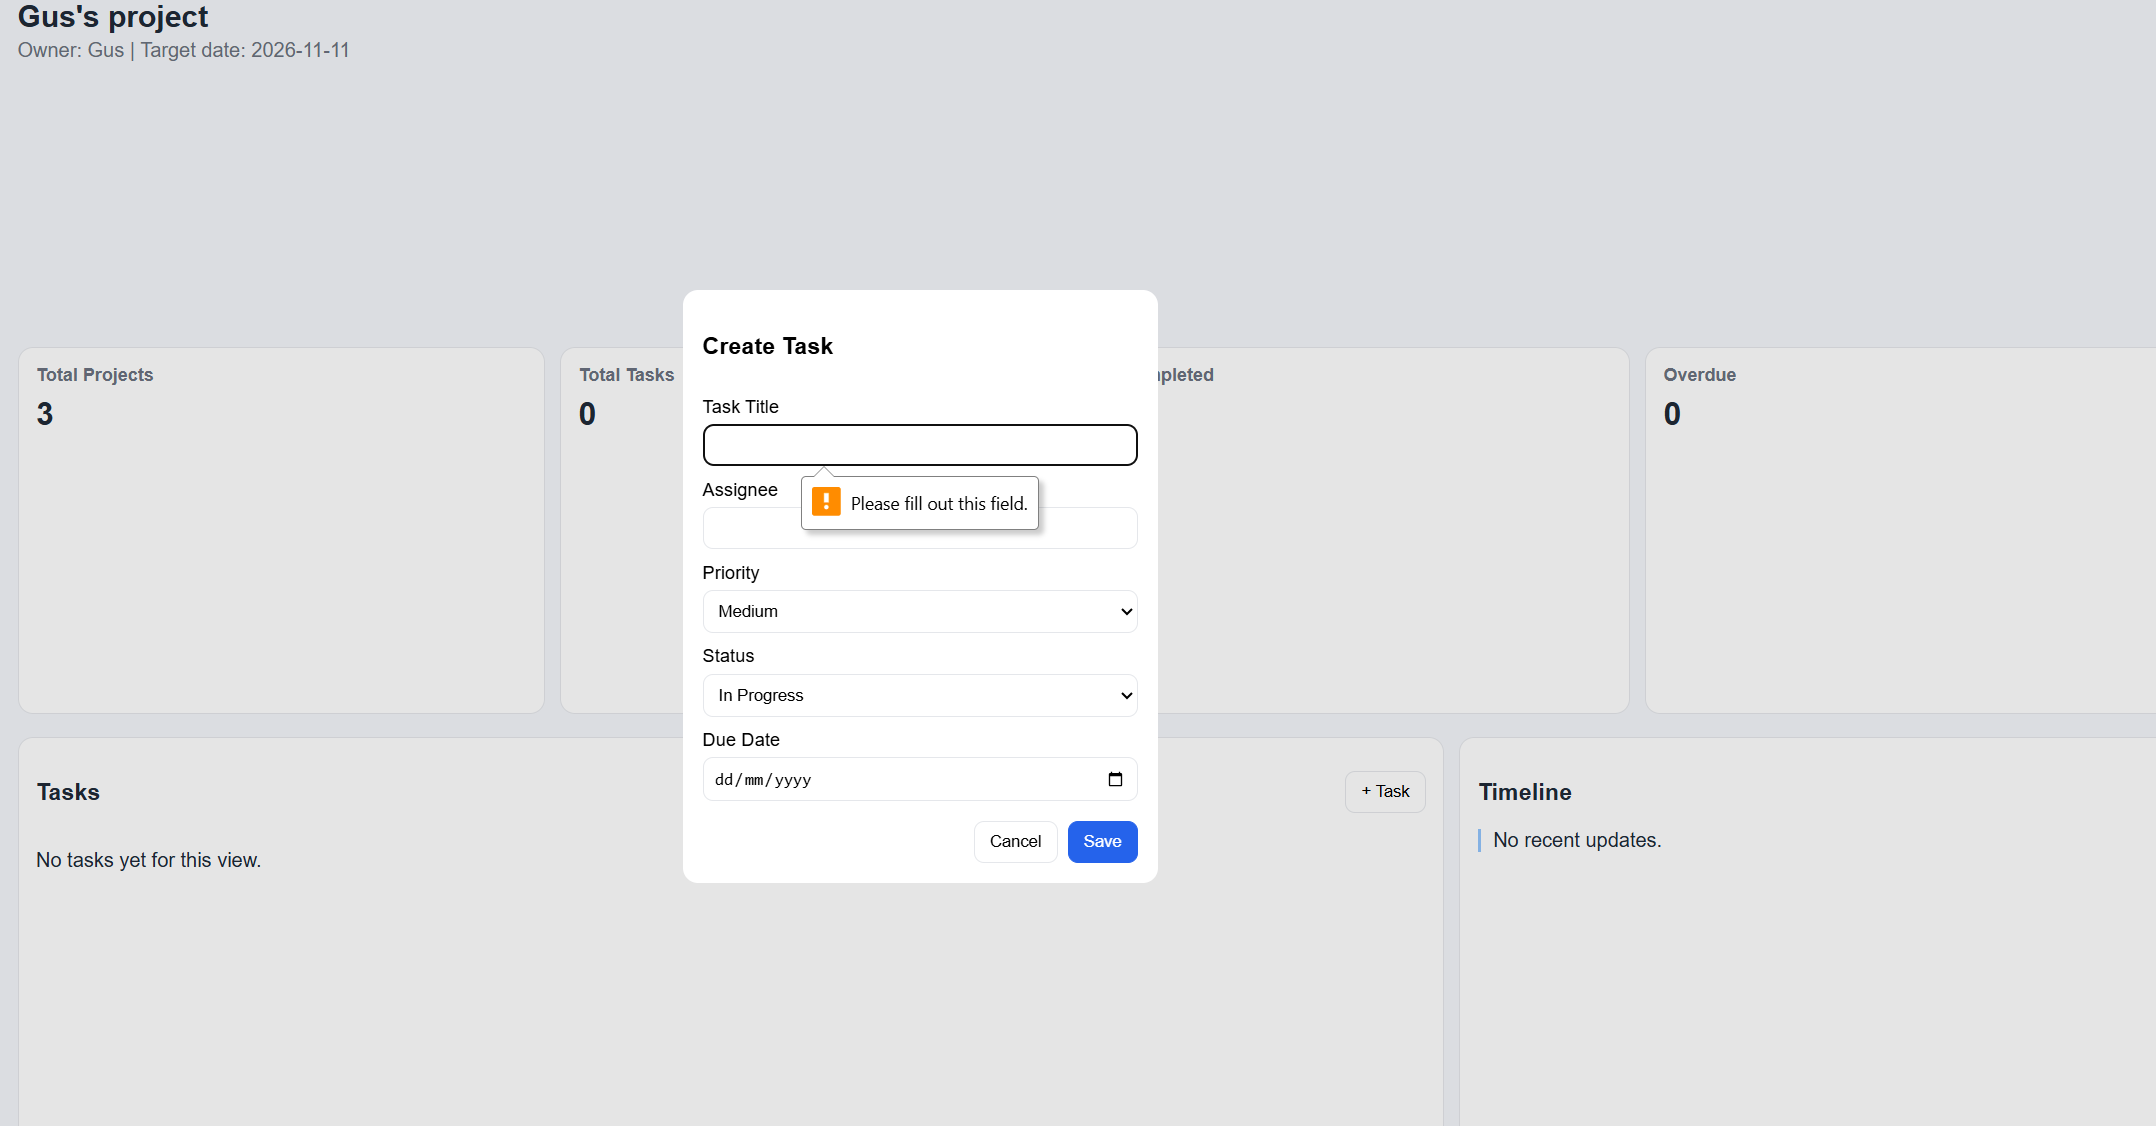The width and height of the screenshot is (2156, 1126).
Task: Click the Priority field label
Action: coord(731,573)
